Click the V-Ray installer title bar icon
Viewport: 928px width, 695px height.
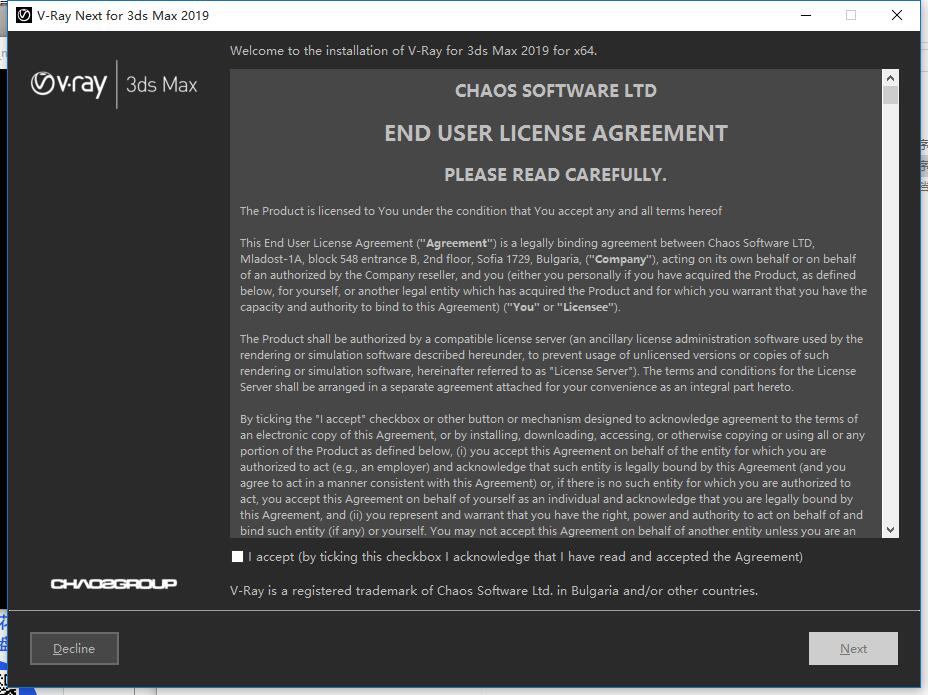[x=24, y=15]
